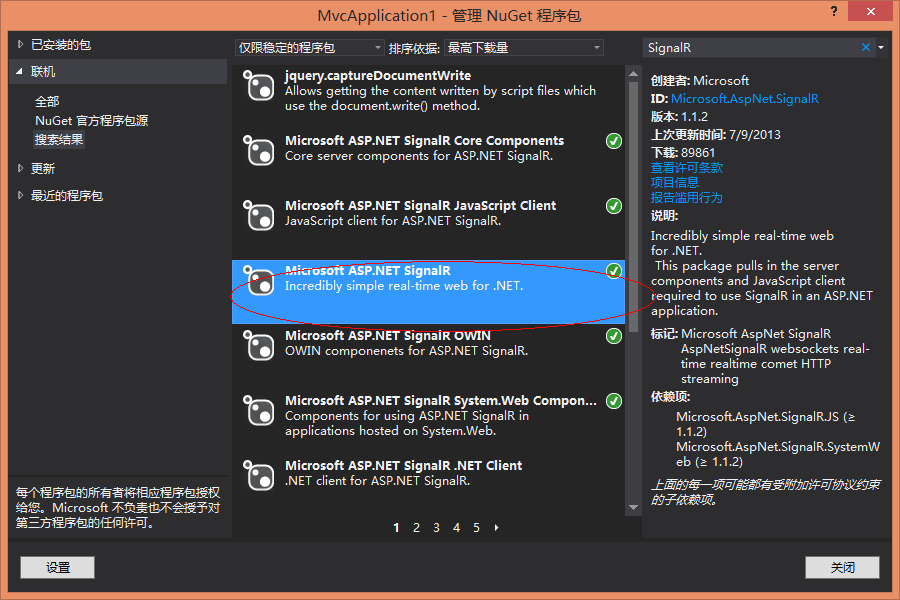
Task: Go to results page 1
Action: click(396, 528)
